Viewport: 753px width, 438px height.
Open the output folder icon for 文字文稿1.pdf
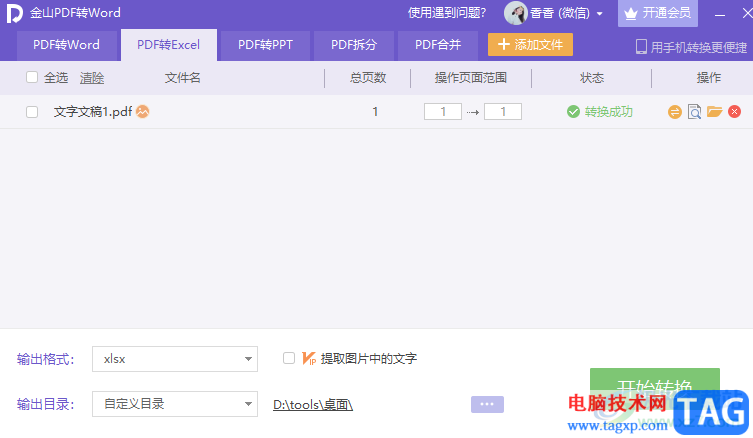[x=715, y=112]
